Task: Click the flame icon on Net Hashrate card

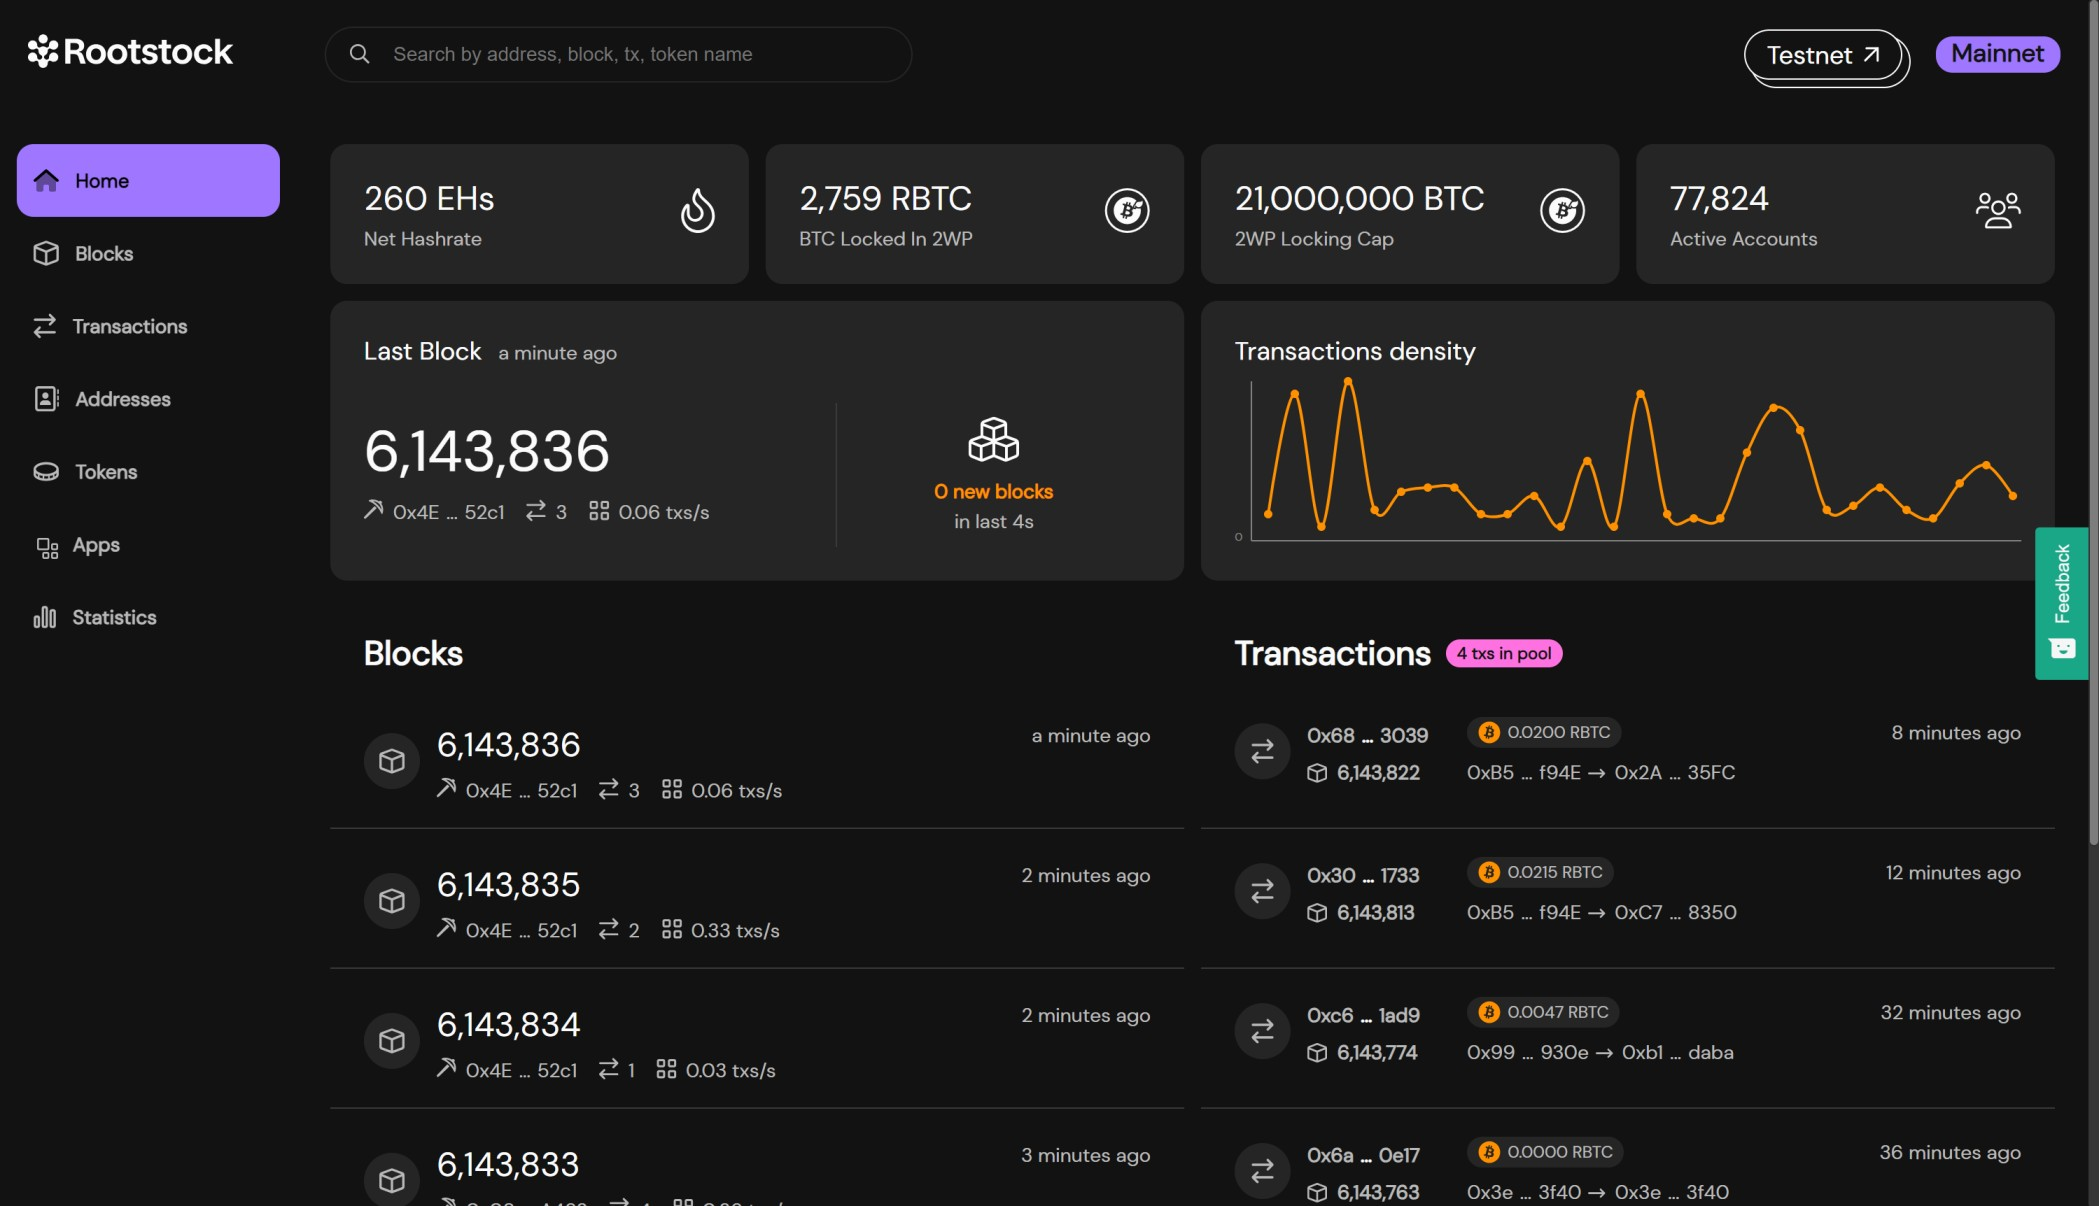Action: click(698, 211)
